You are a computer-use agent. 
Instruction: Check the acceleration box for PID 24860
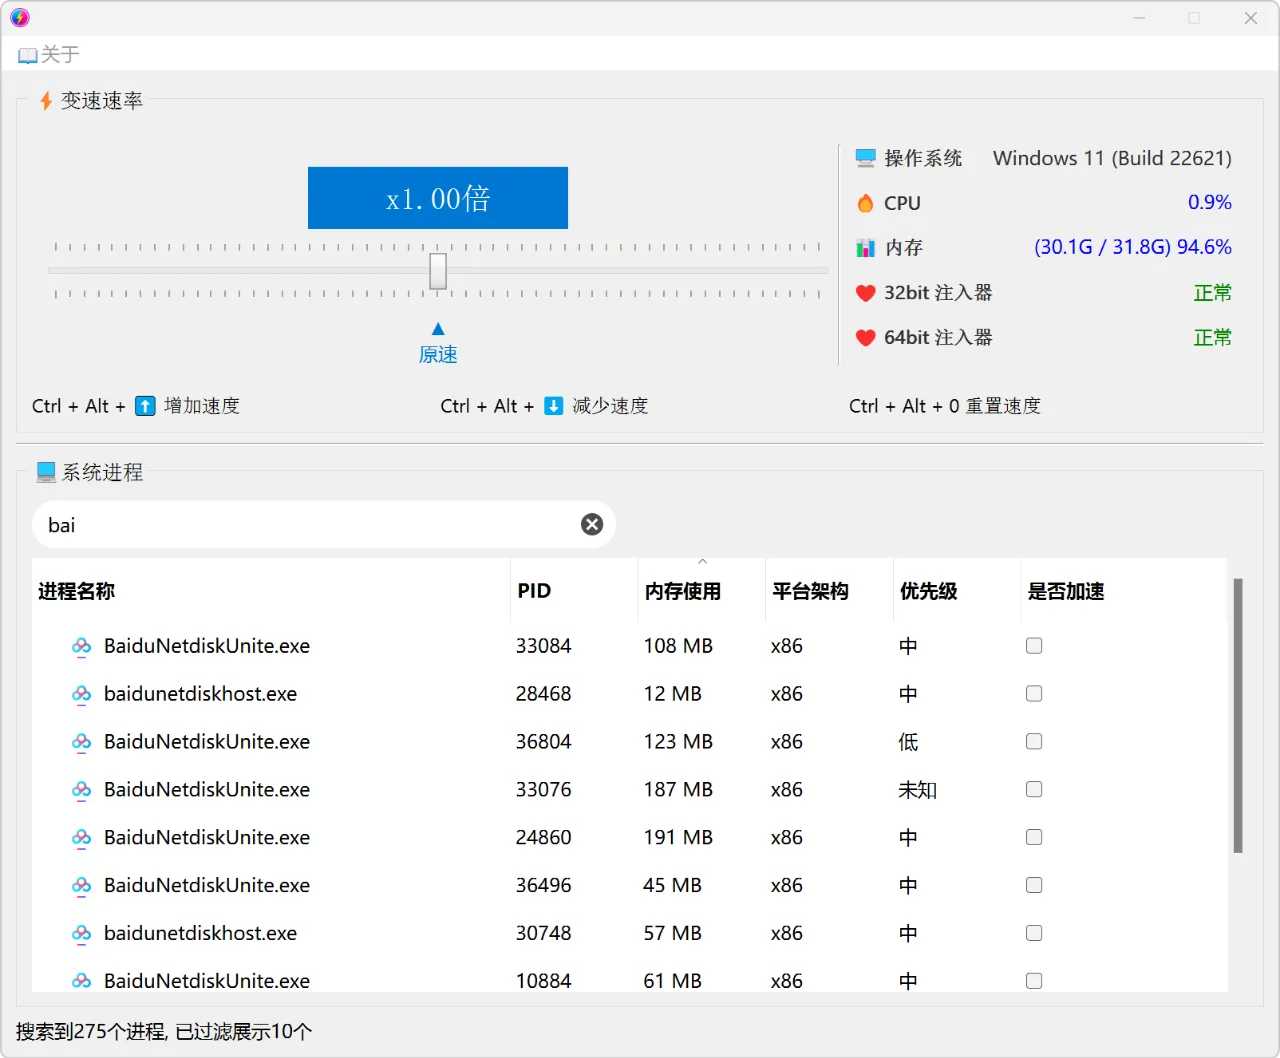tap(1034, 837)
